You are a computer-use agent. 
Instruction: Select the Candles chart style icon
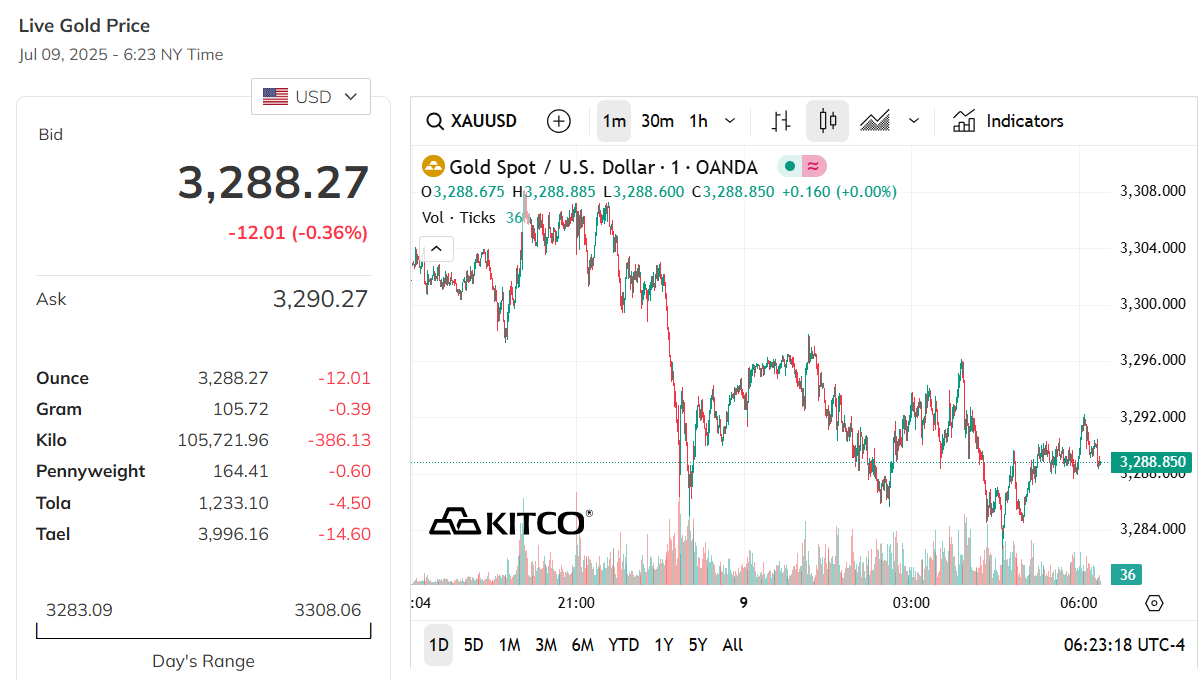click(827, 121)
